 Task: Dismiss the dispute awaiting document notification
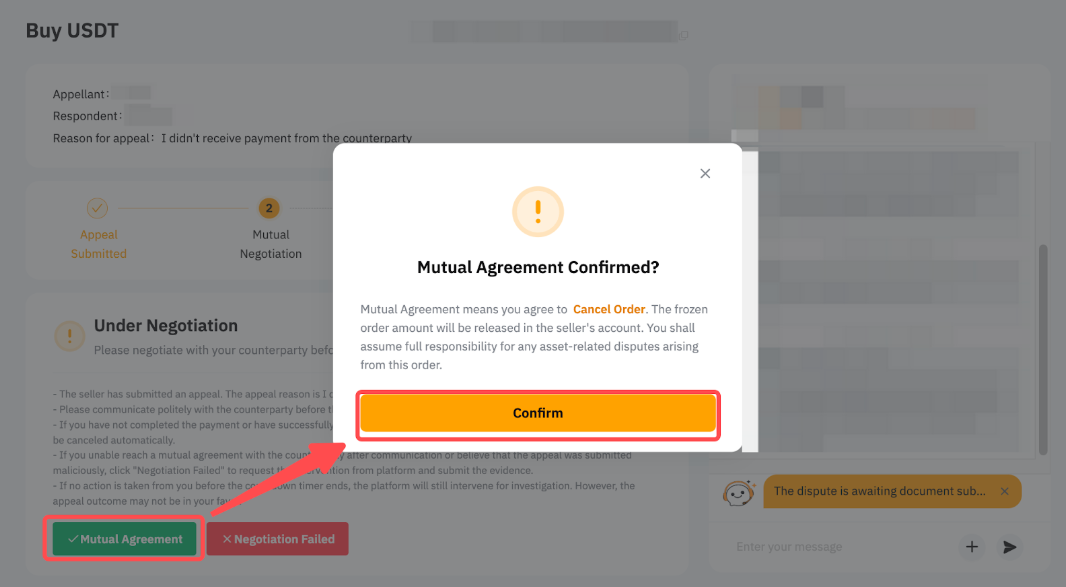1004,491
